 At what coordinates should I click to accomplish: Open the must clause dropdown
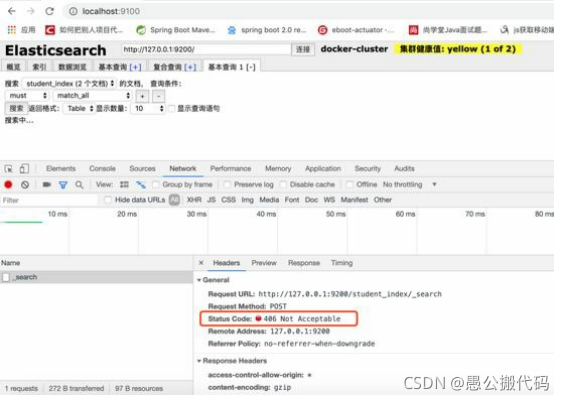27,96
